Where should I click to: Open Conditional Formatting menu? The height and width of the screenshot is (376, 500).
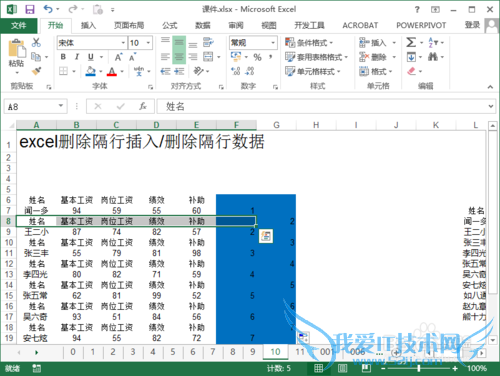click(x=309, y=43)
